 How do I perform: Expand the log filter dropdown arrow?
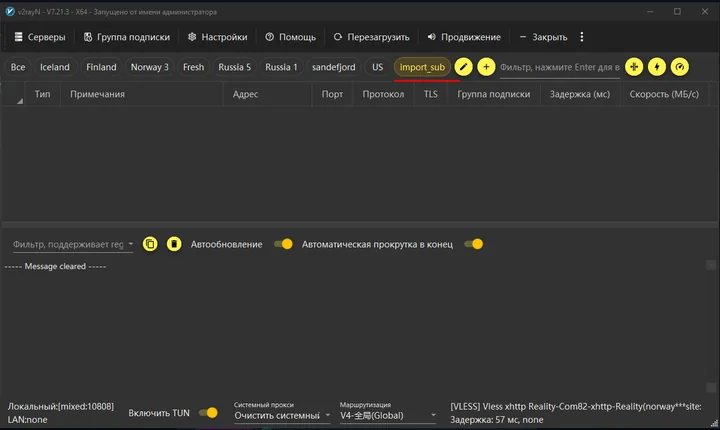[130, 244]
